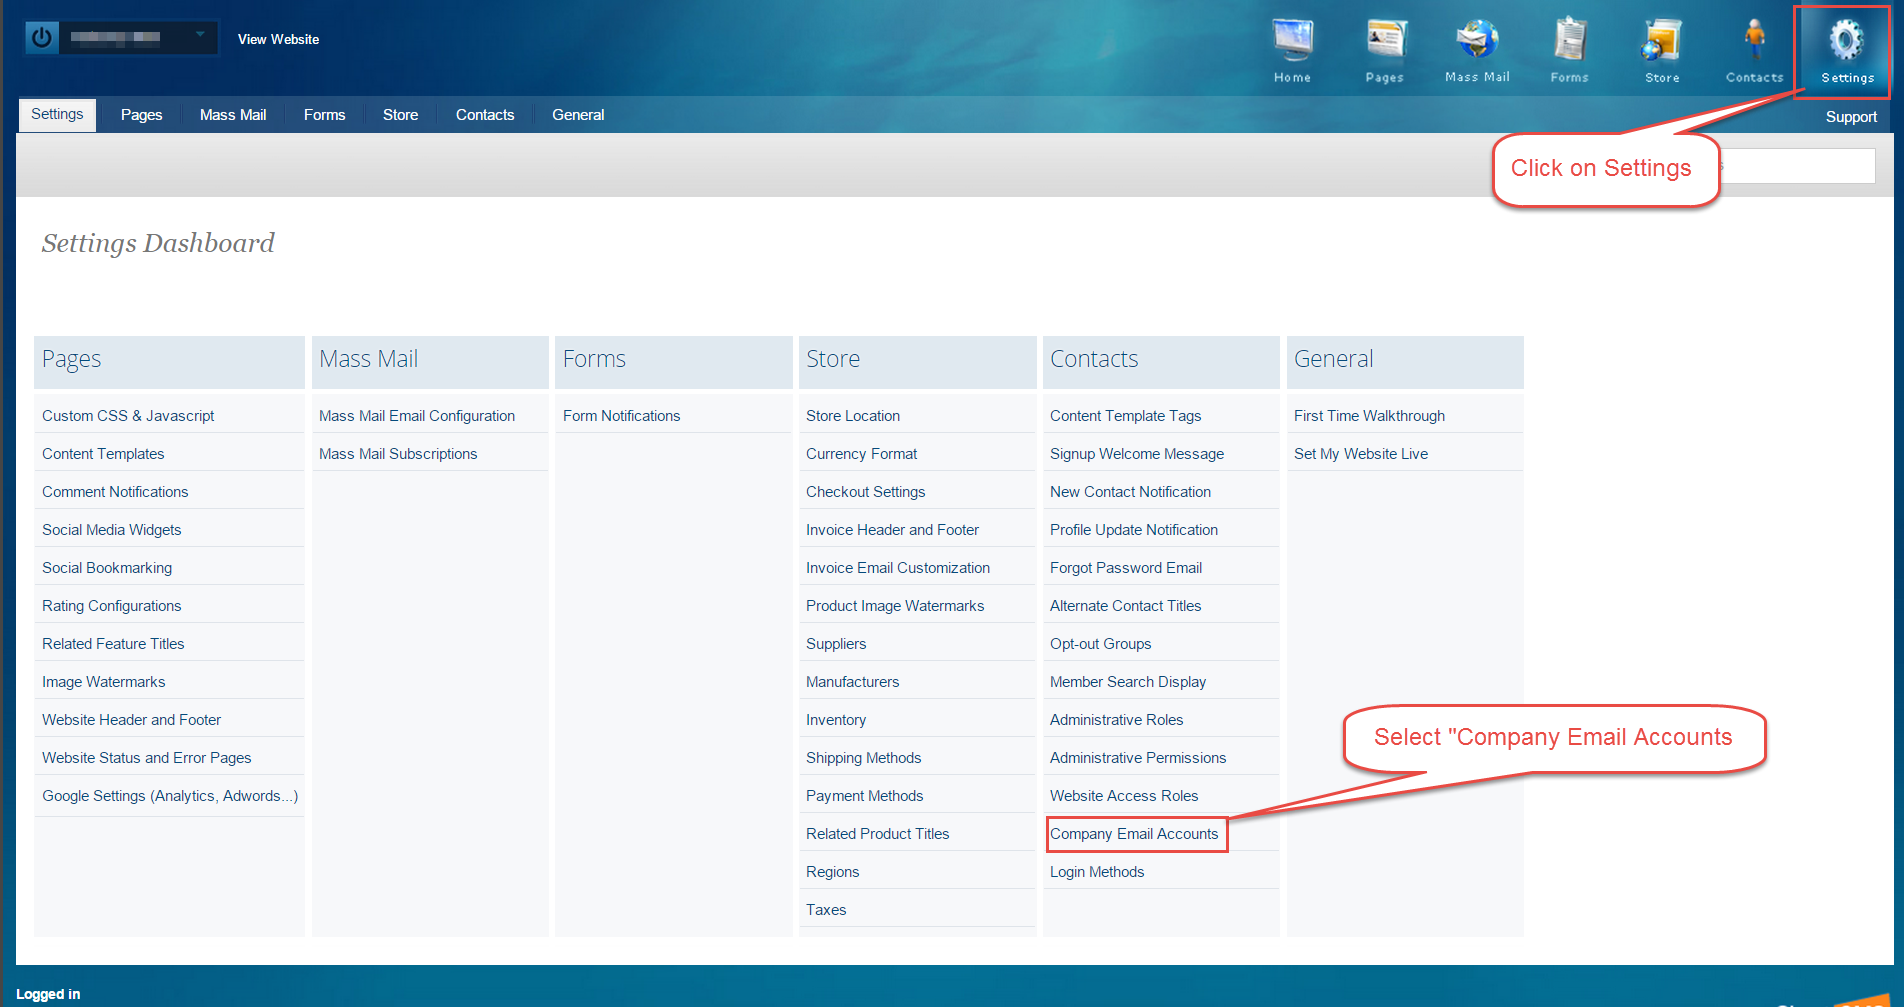Screen dimensions: 1904x1007
Task: Open Suppliers settings
Action: pyautogui.click(x=836, y=644)
